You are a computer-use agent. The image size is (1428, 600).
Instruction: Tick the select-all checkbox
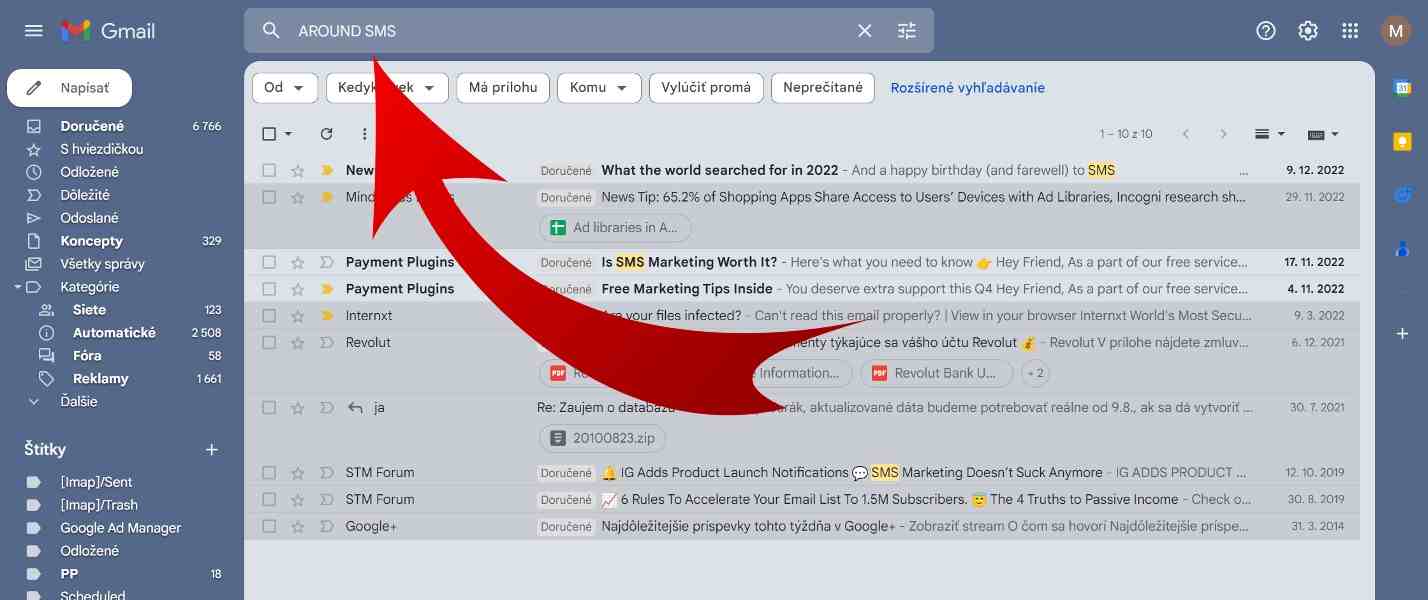click(269, 134)
